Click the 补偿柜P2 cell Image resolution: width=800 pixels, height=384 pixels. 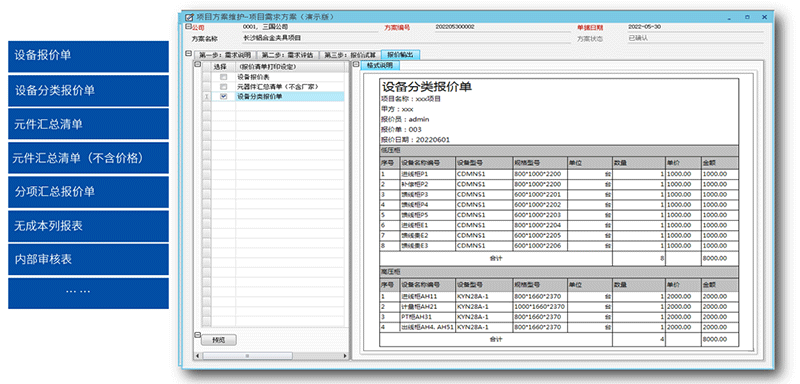coord(427,184)
